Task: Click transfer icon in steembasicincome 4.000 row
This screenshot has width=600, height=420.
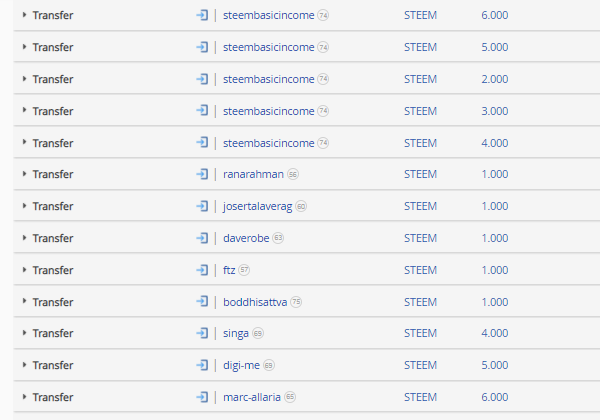Action: pyautogui.click(x=202, y=143)
